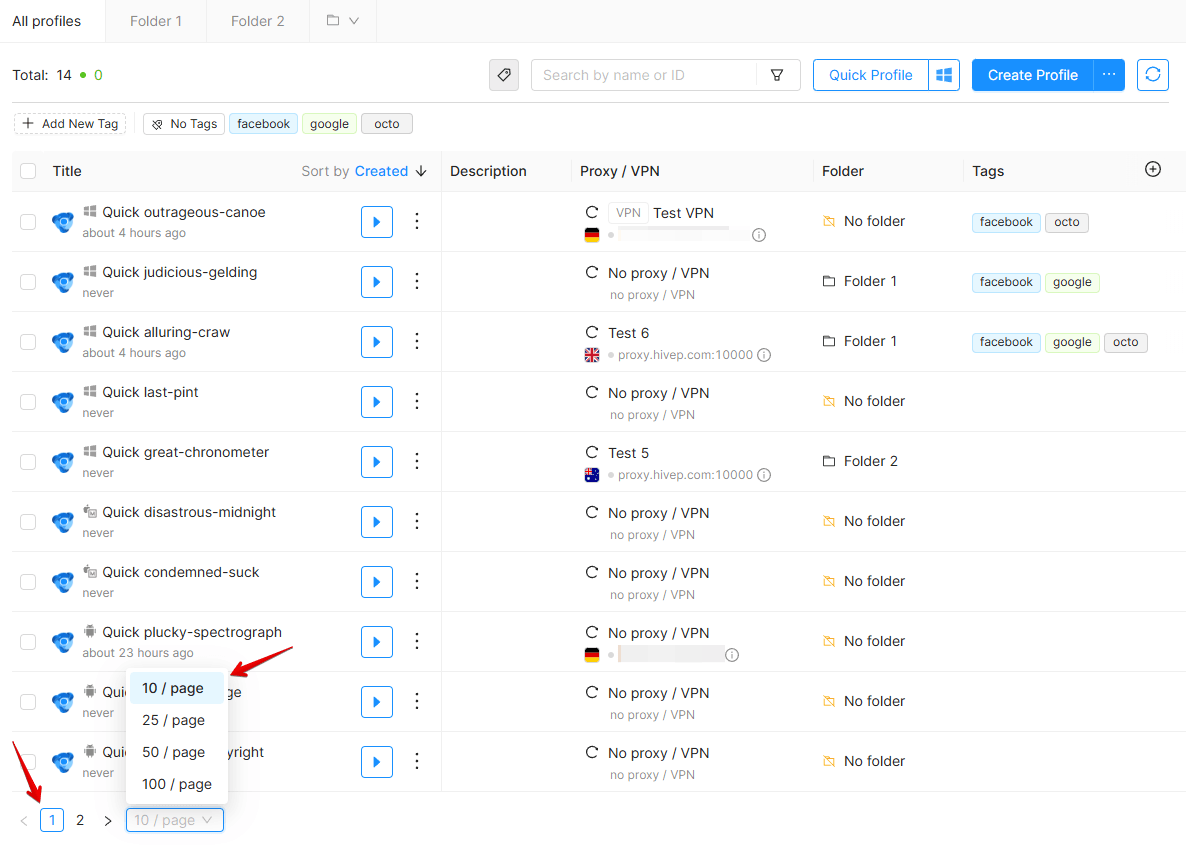This screenshot has width=1186, height=851.
Task: Refresh proxy check for Test VPN row
Action: click(x=591, y=213)
